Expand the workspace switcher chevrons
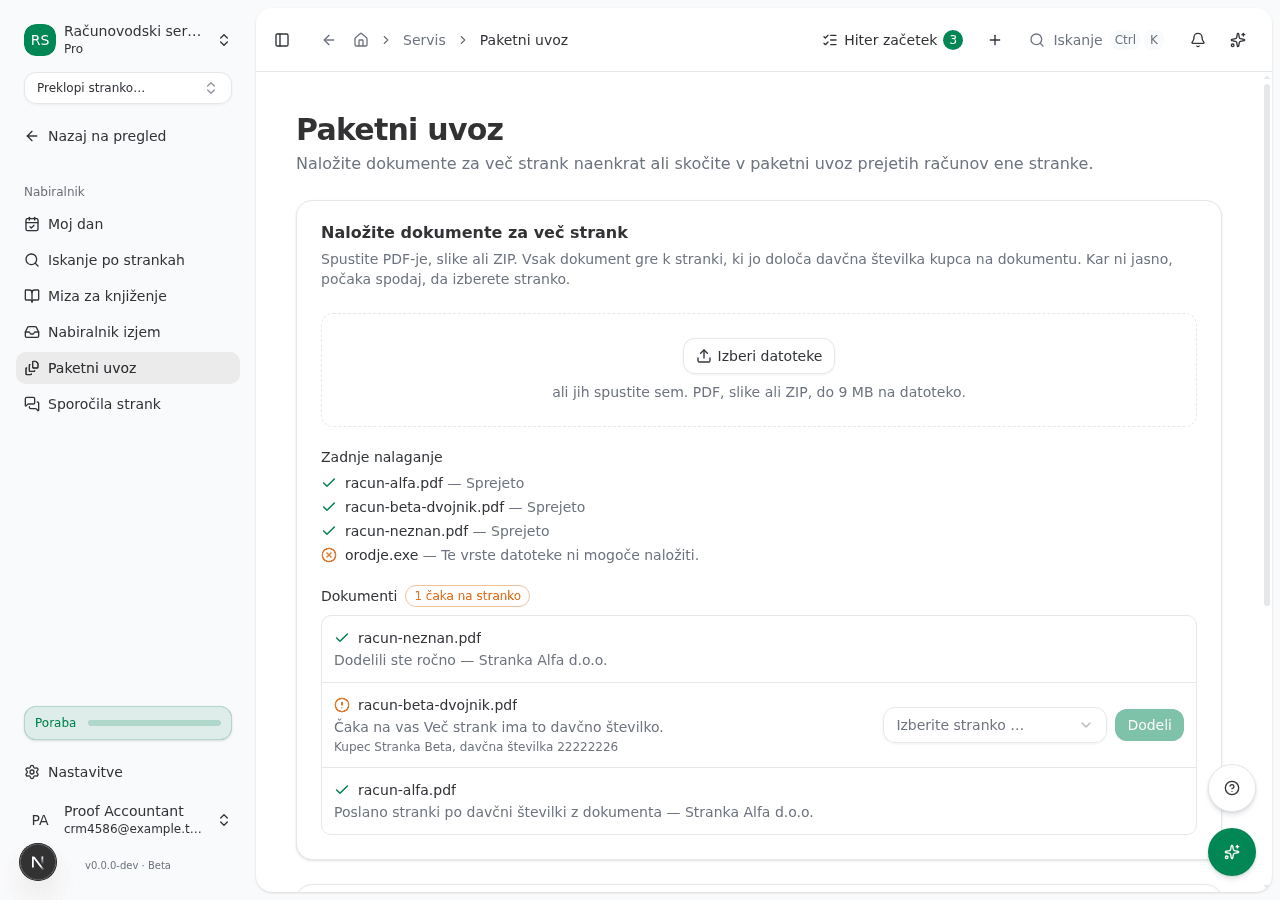 coord(224,40)
